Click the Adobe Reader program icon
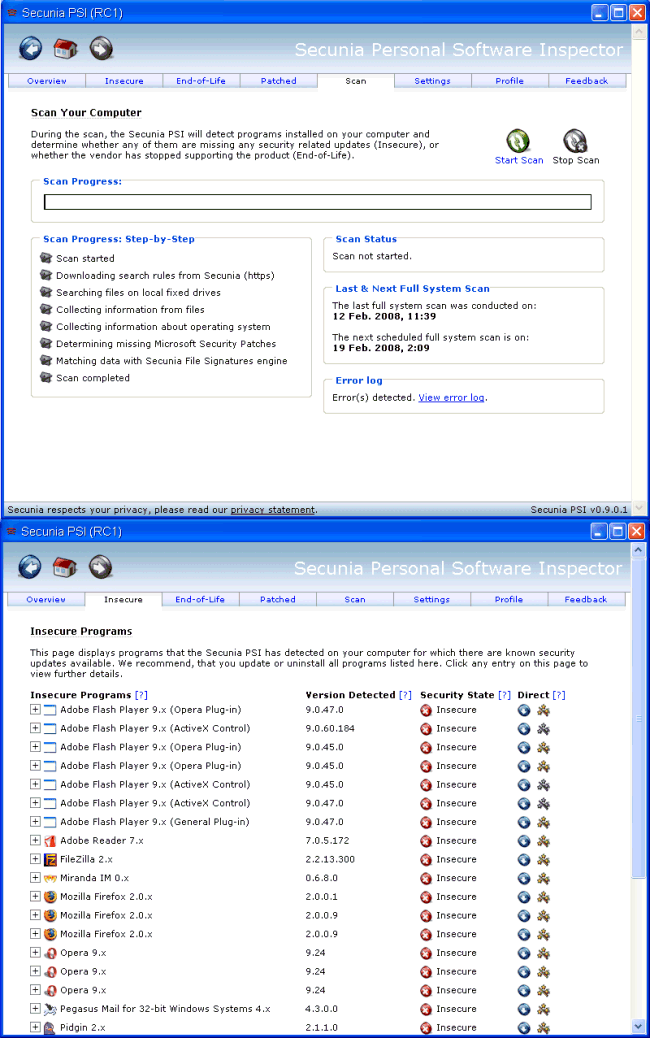The height and width of the screenshot is (1038, 650). pyautogui.click(x=50, y=841)
